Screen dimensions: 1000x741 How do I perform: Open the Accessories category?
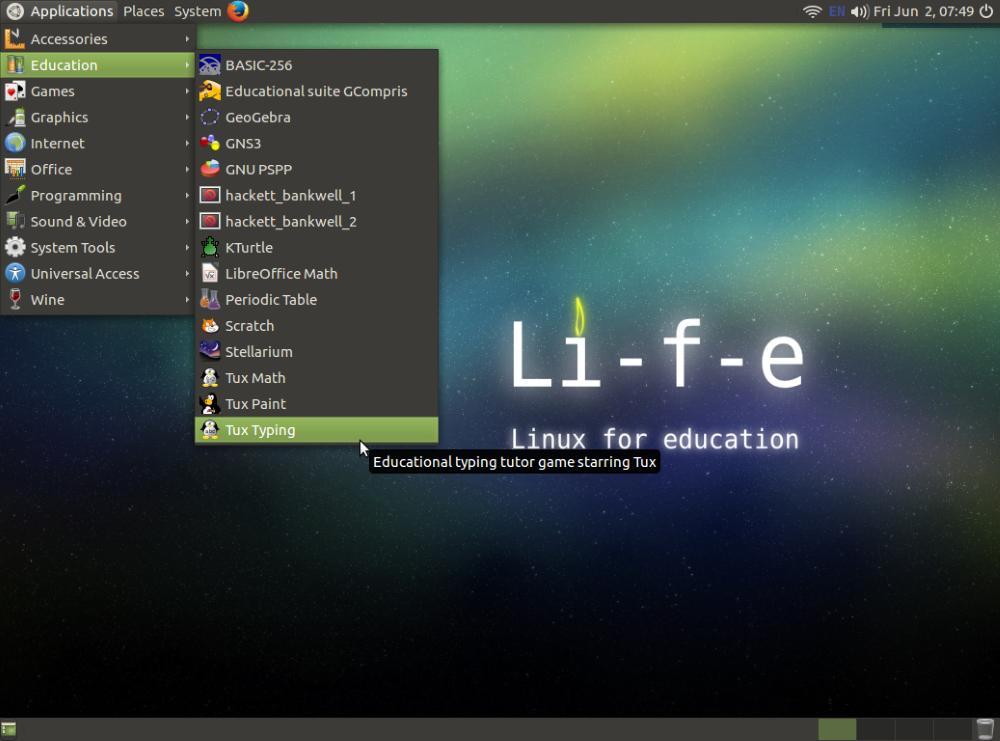(x=98, y=39)
